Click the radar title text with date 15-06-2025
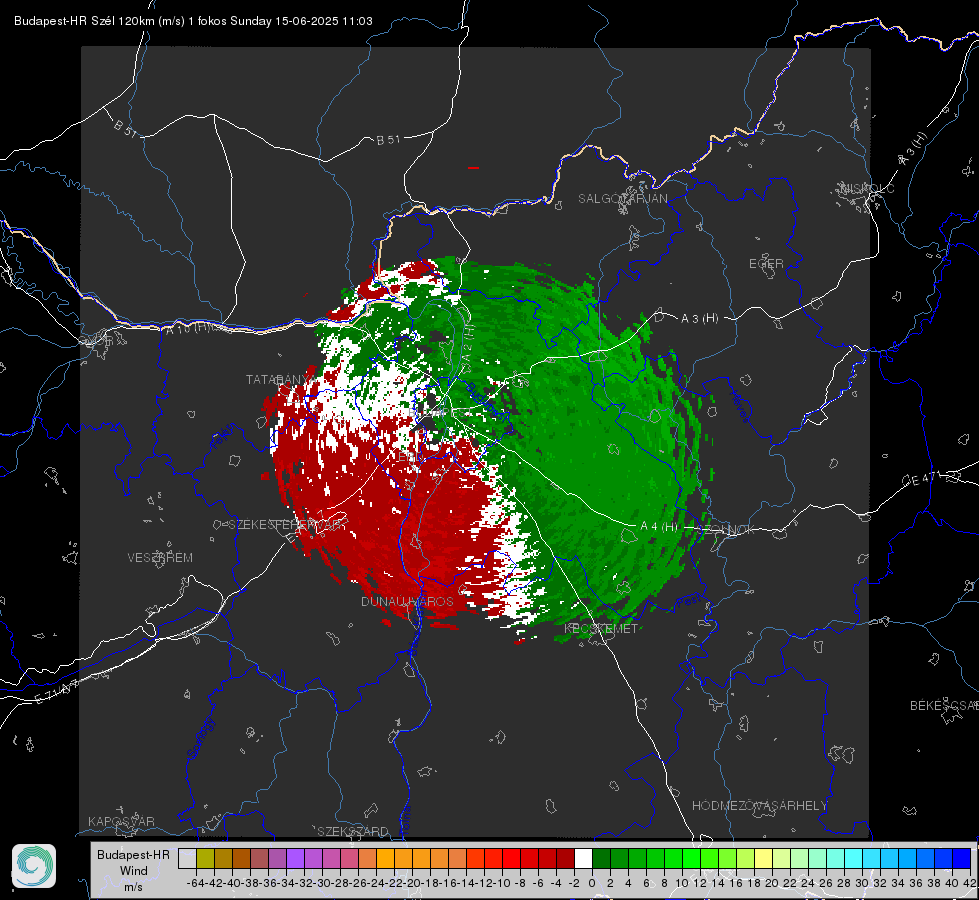The height and width of the screenshot is (900, 979). point(194,21)
